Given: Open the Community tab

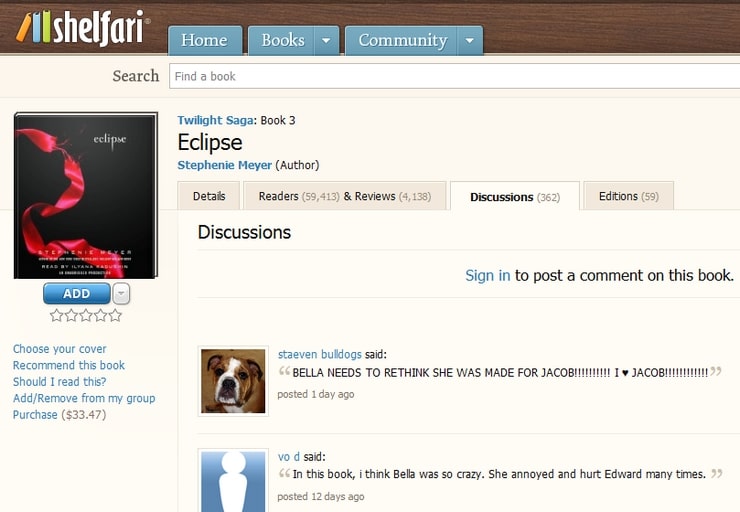Looking at the screenshot, I should click(401, 41).
